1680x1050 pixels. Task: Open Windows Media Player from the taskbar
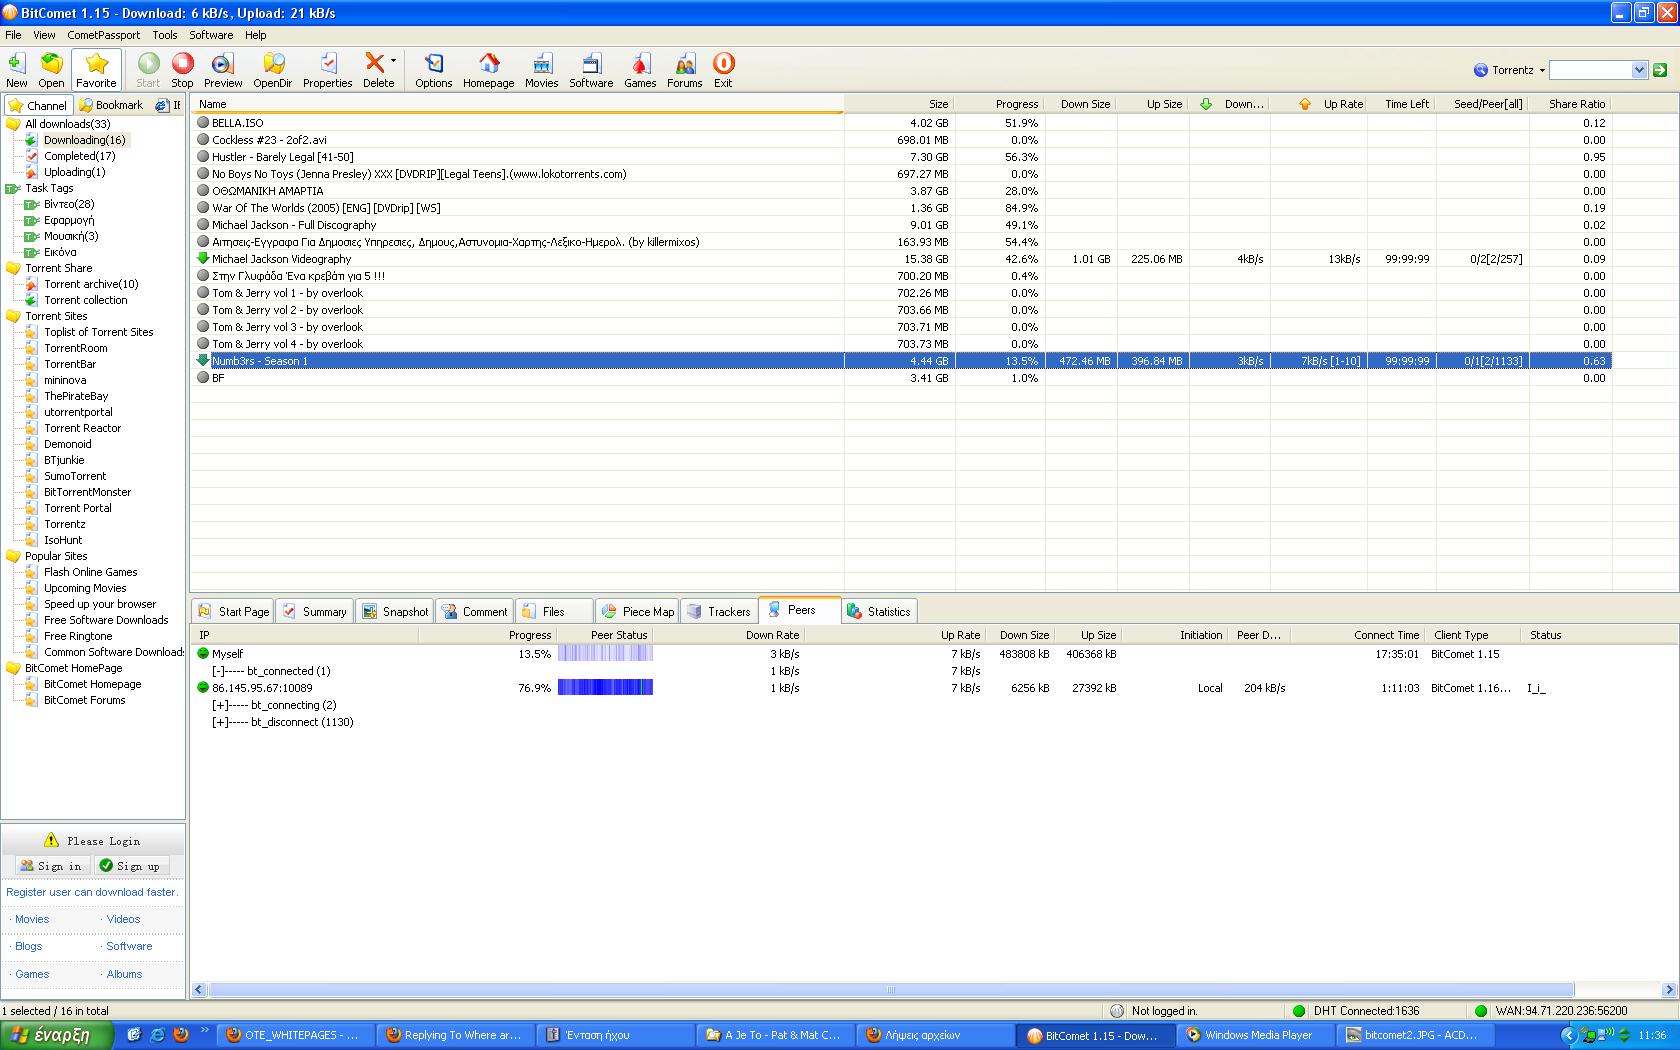1256,1036
